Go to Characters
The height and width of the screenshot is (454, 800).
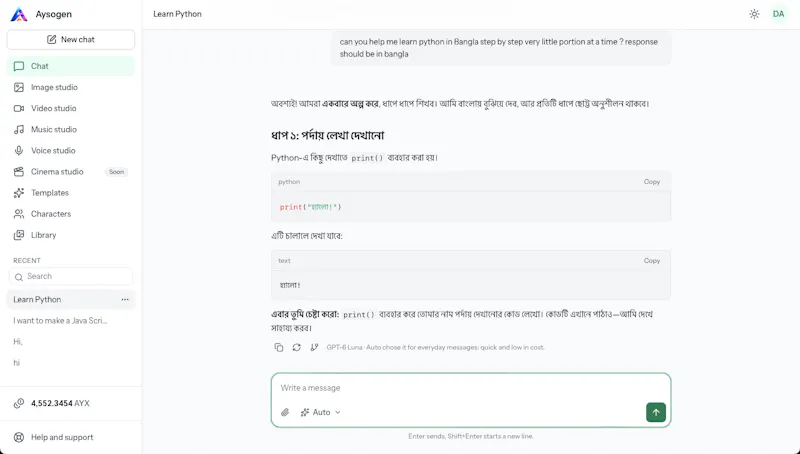[71, 214]
